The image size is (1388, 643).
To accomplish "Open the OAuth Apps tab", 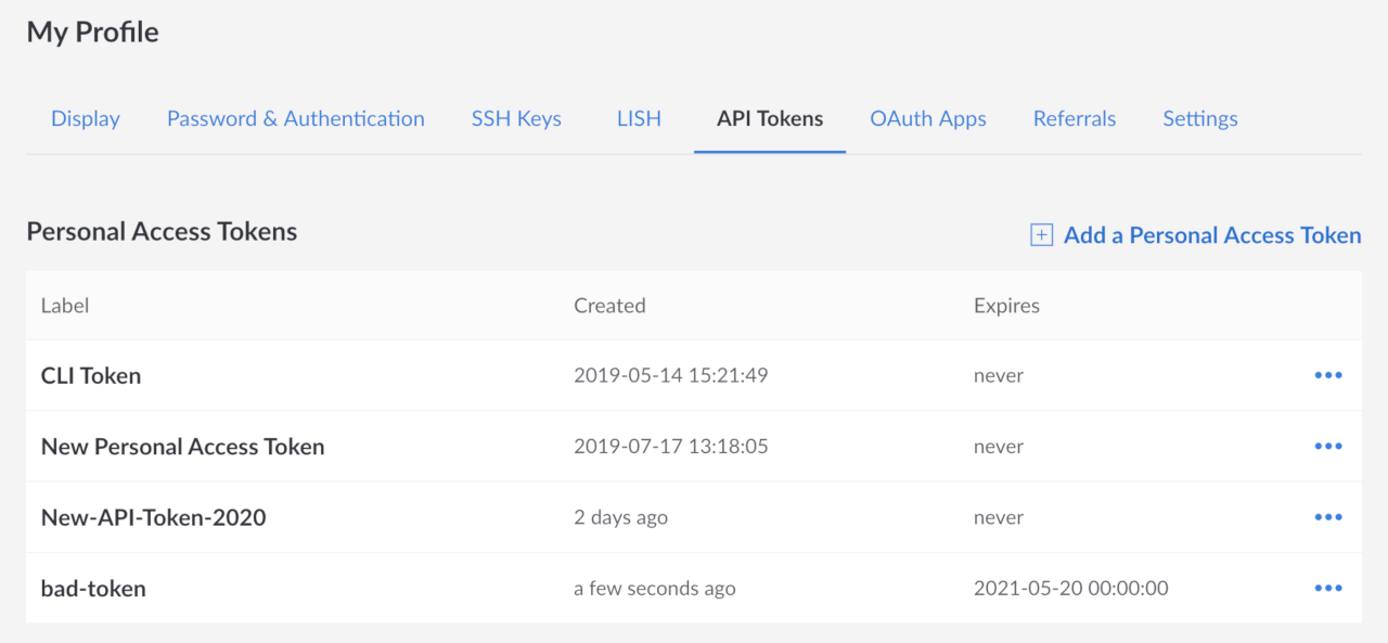I will click(928, 118).
